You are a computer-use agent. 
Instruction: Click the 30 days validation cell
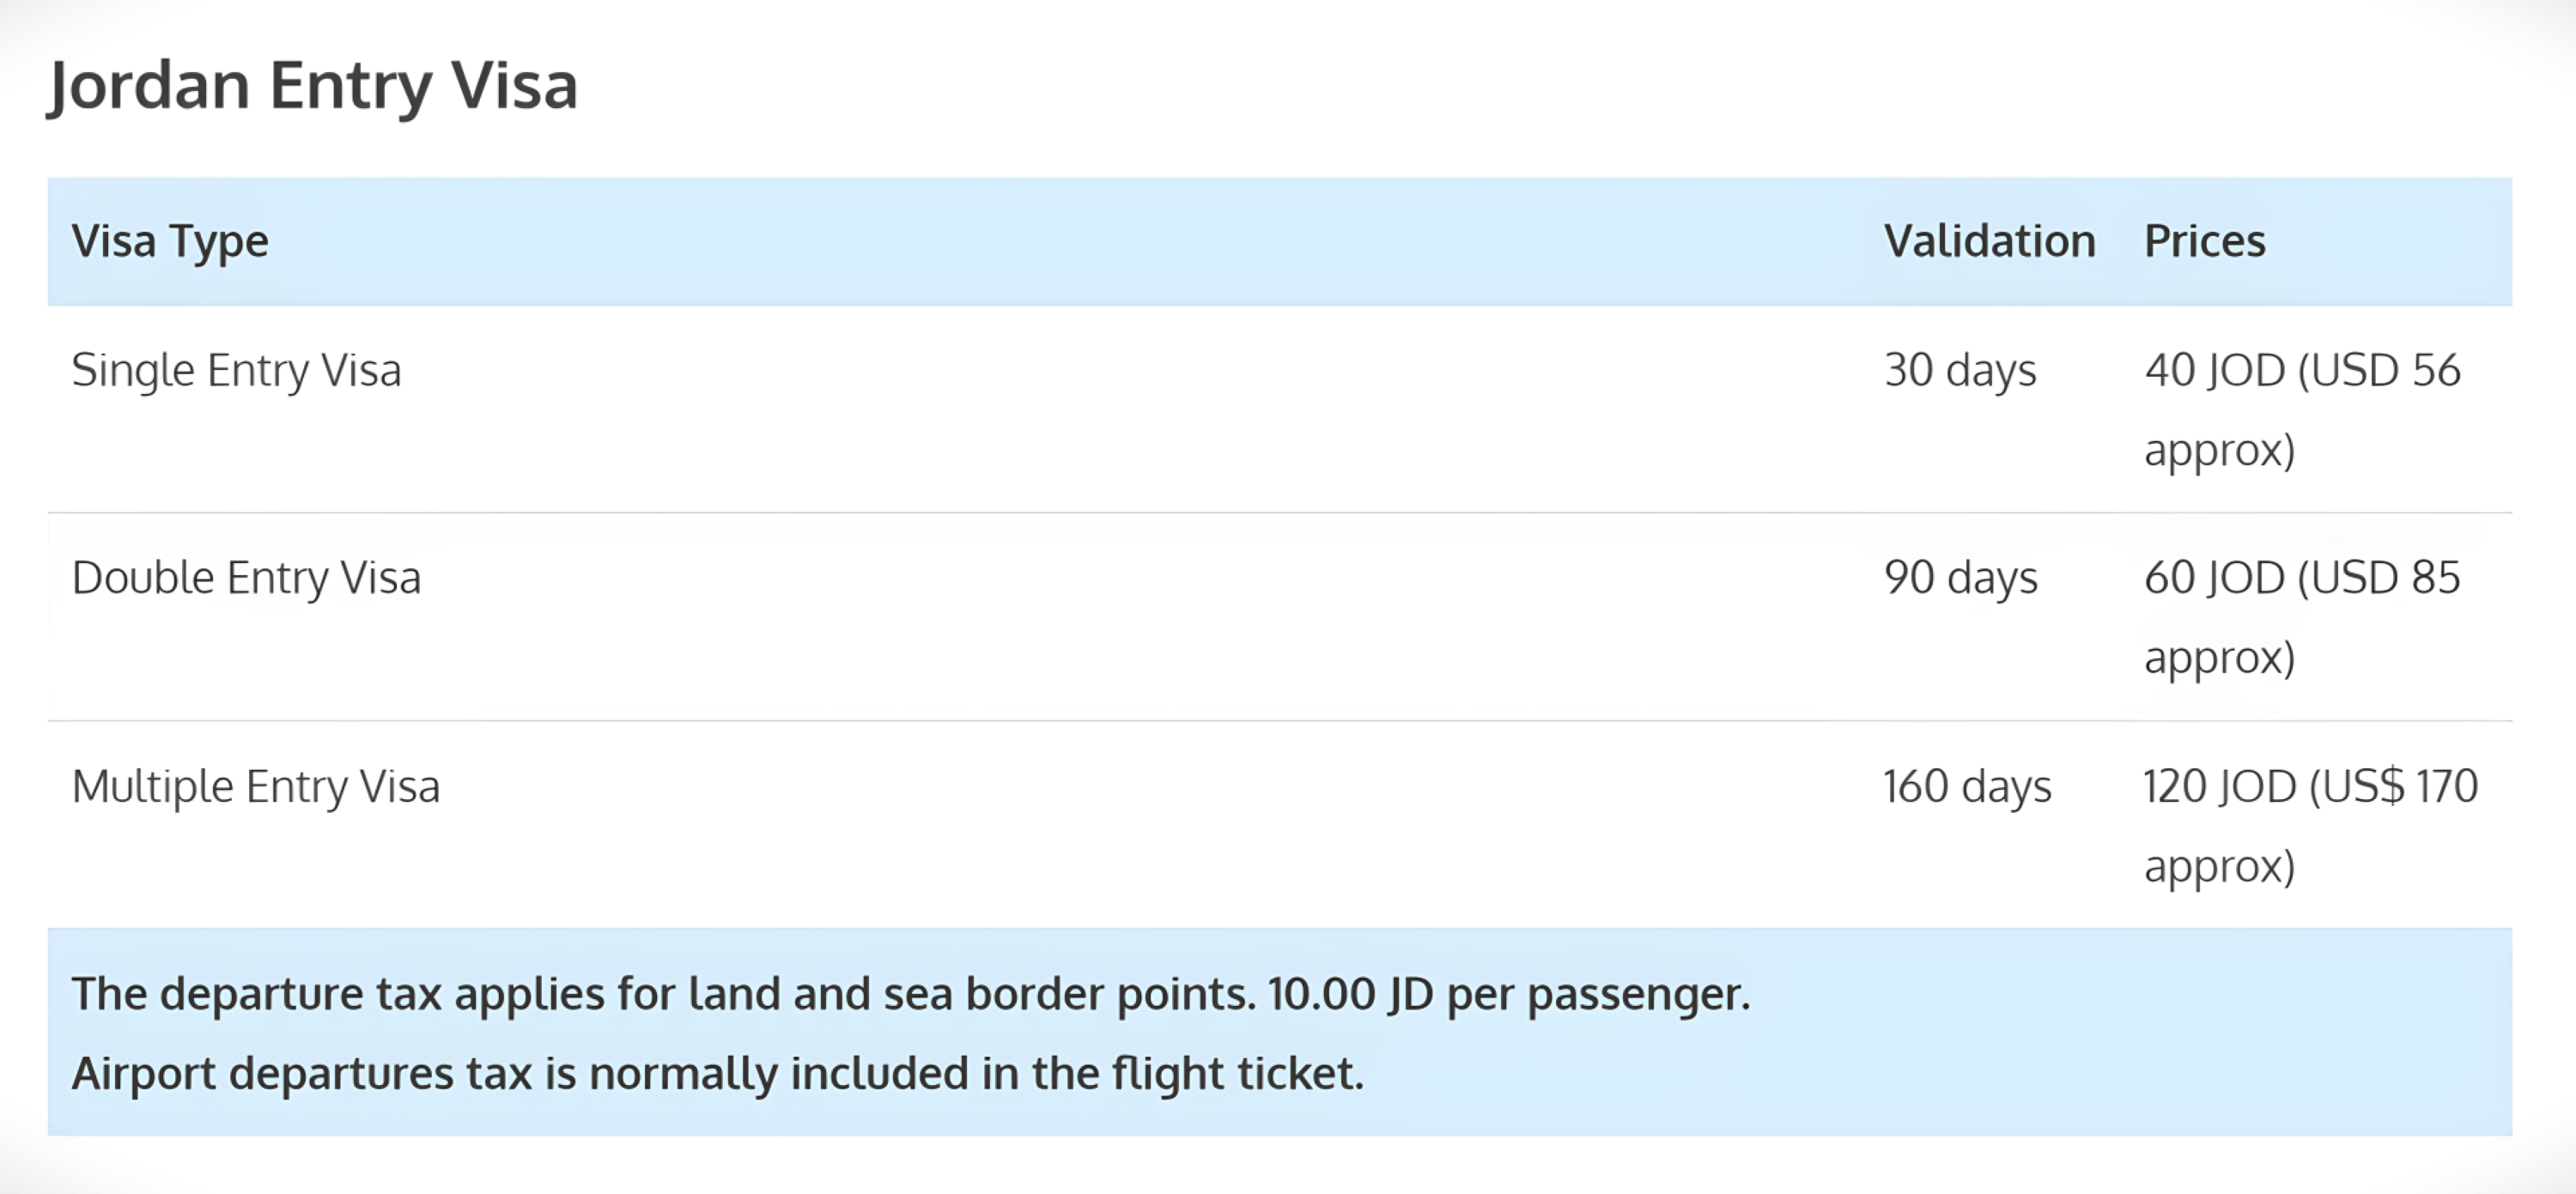[1960, 371]
